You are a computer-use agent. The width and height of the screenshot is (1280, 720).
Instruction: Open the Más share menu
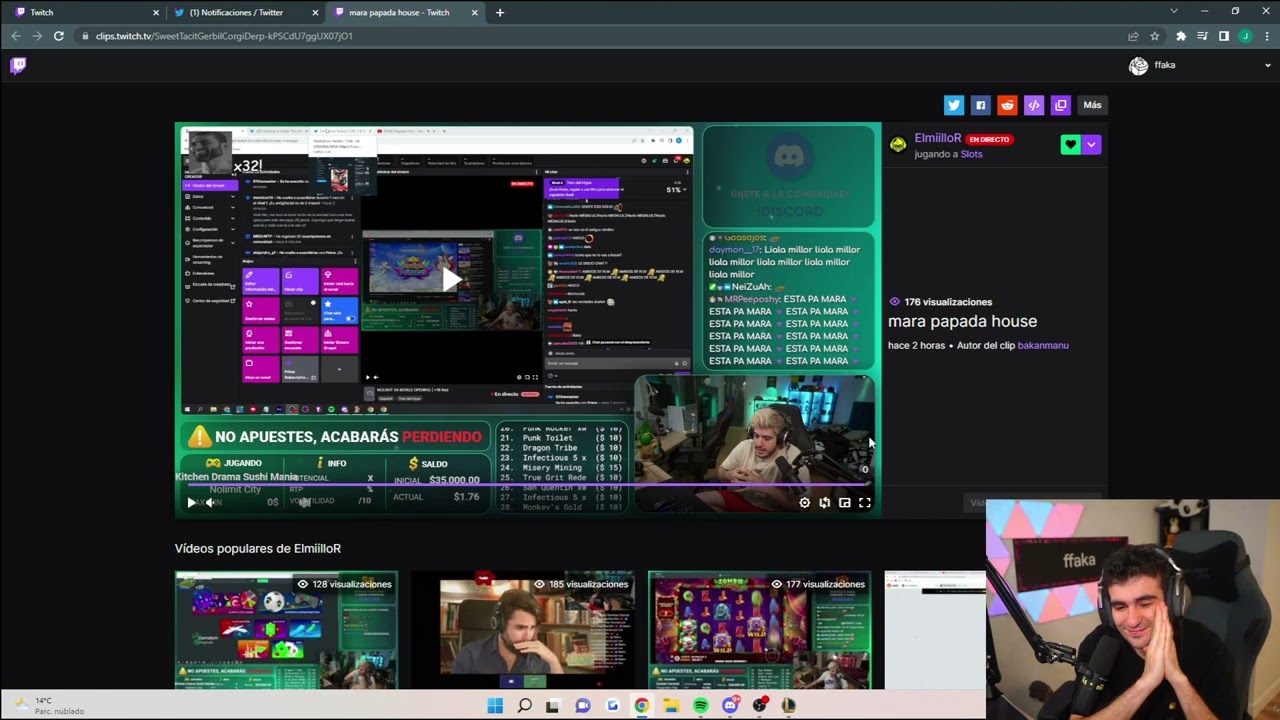pos(1092,105)
